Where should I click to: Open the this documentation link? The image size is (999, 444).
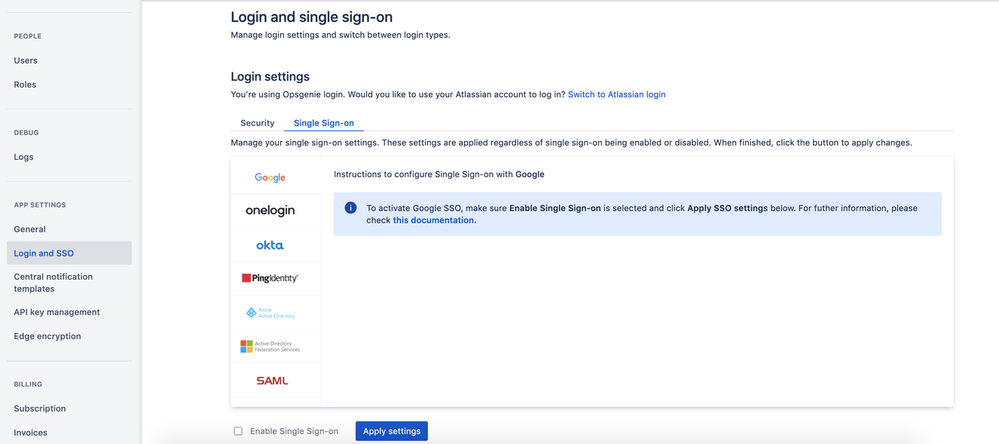(x=433, y=220)
